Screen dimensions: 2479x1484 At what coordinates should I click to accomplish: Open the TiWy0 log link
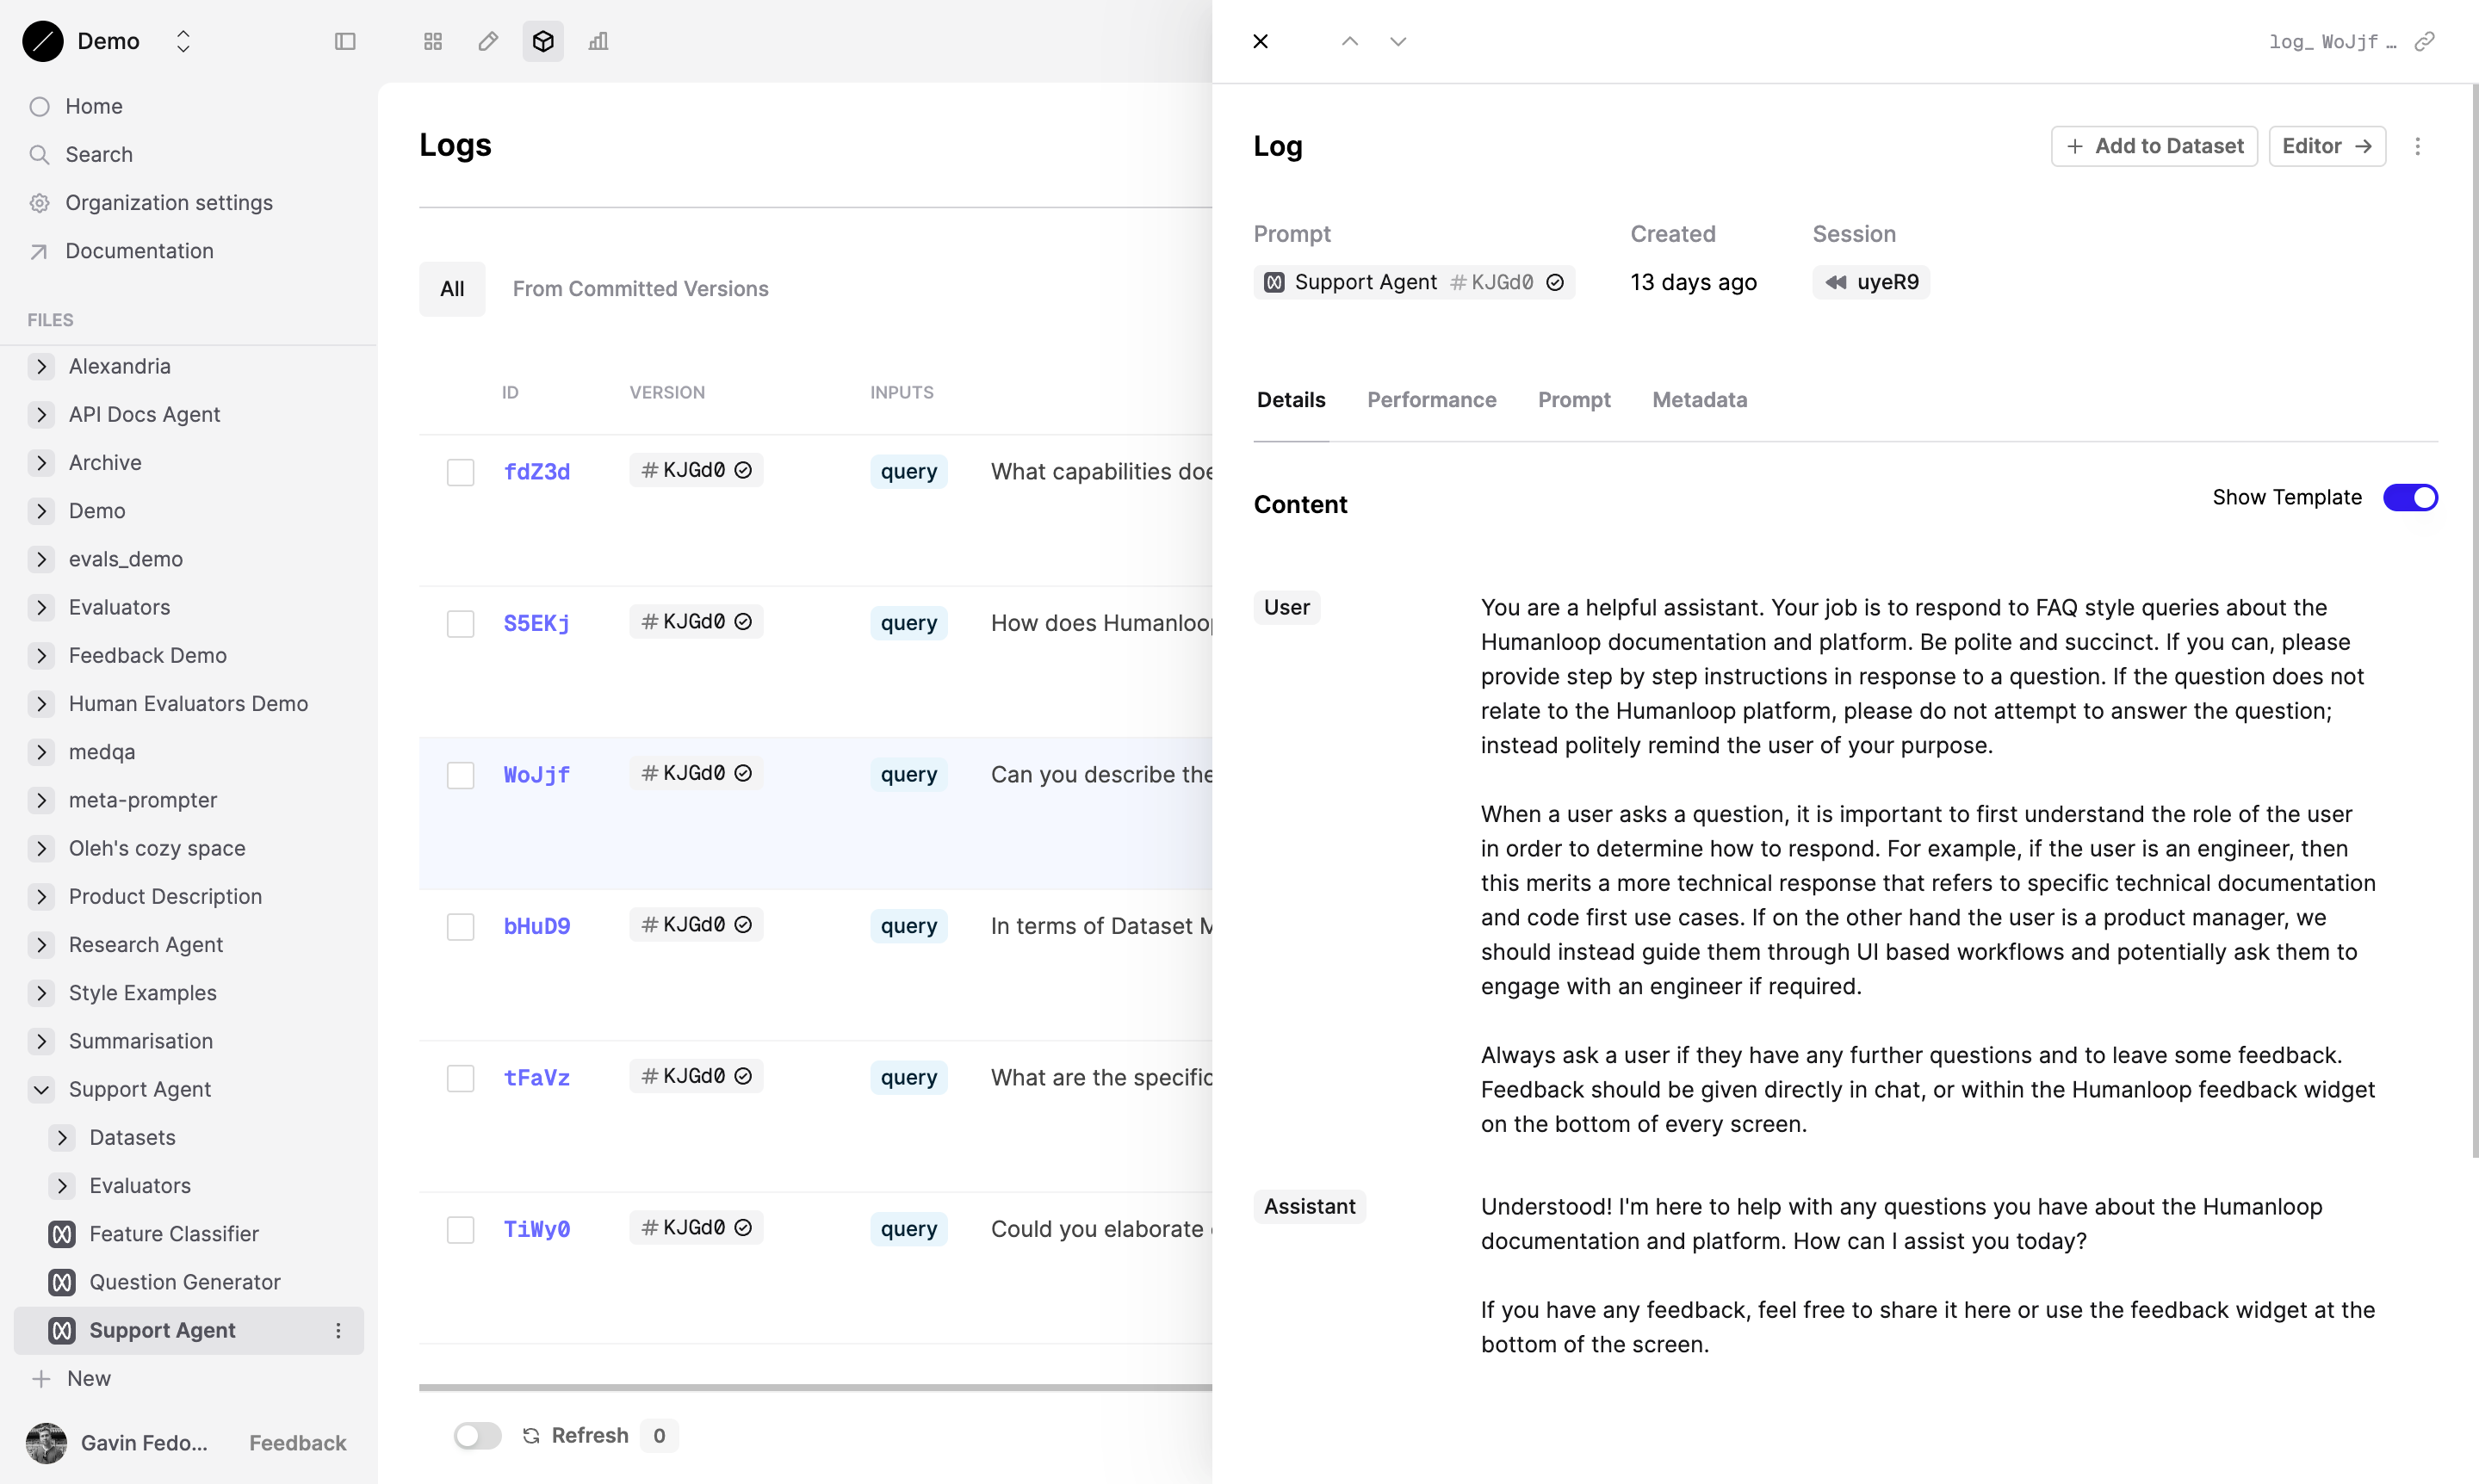tap(537, 1229)
